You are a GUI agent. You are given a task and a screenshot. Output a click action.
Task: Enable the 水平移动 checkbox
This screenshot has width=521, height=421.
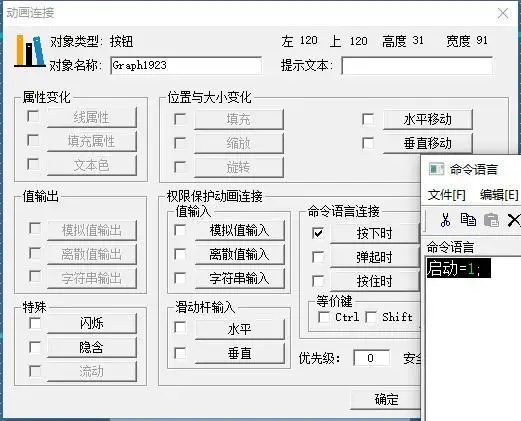pos(368,119)
